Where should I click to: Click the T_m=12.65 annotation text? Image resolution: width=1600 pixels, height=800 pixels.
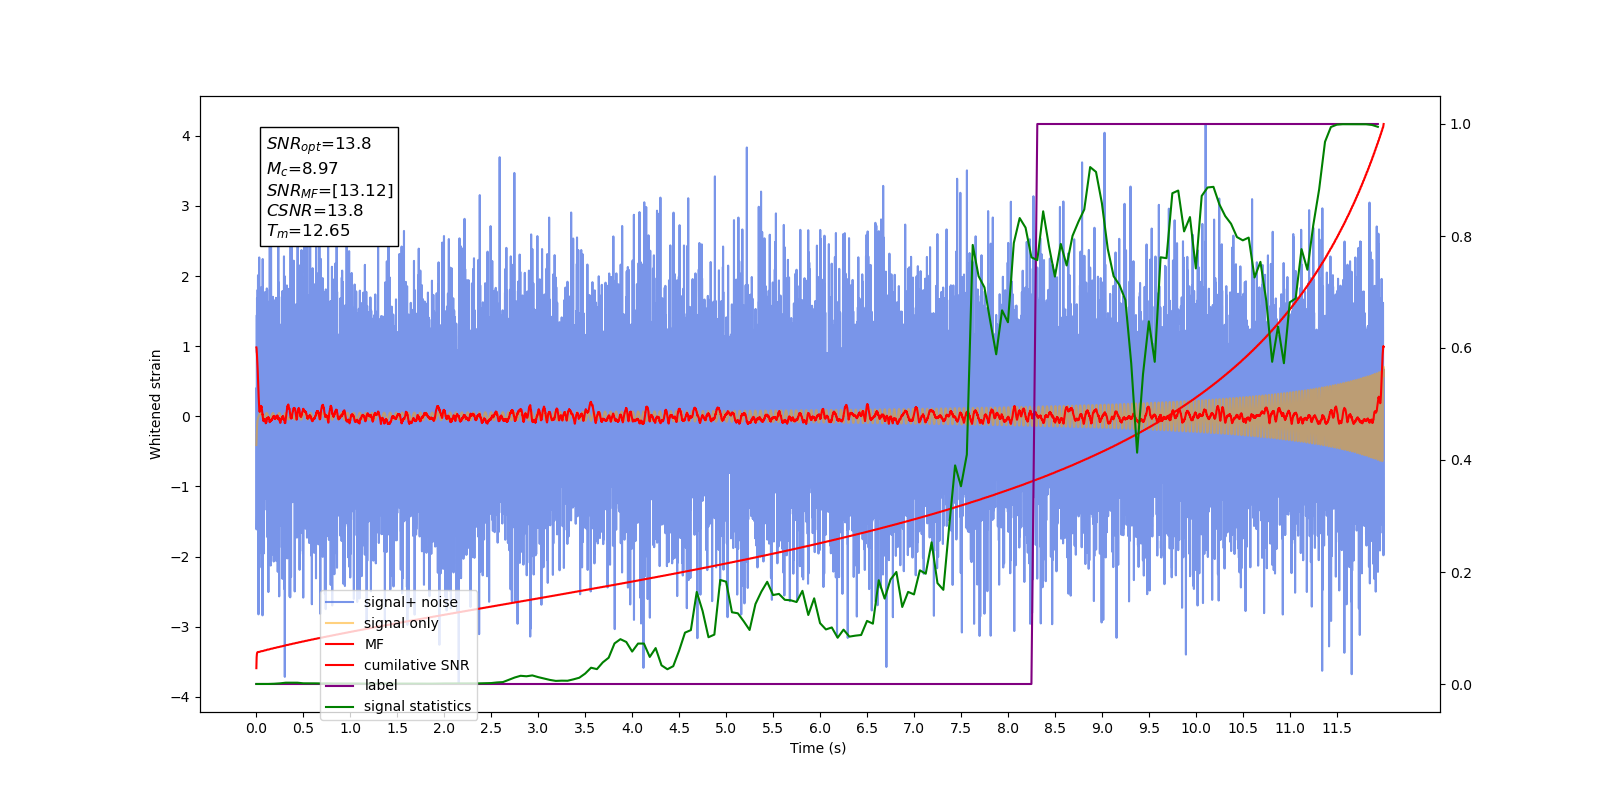coord(308,231)
